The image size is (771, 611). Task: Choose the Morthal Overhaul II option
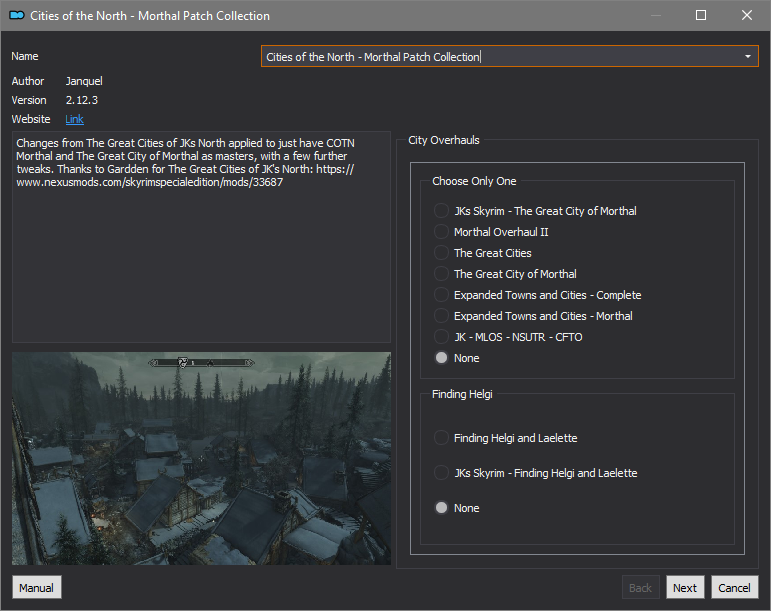491,232
